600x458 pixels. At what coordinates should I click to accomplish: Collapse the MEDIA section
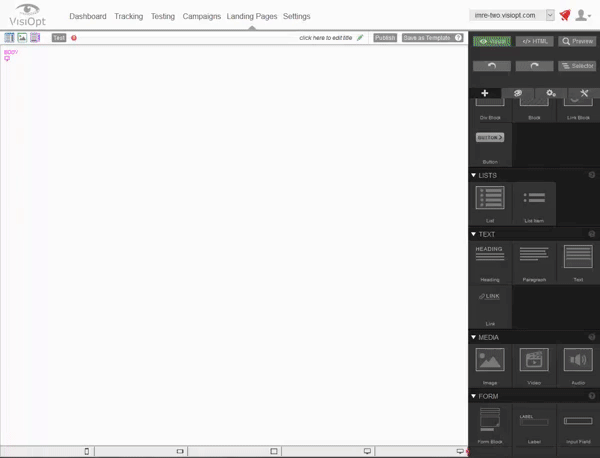[x=474, y=338]
